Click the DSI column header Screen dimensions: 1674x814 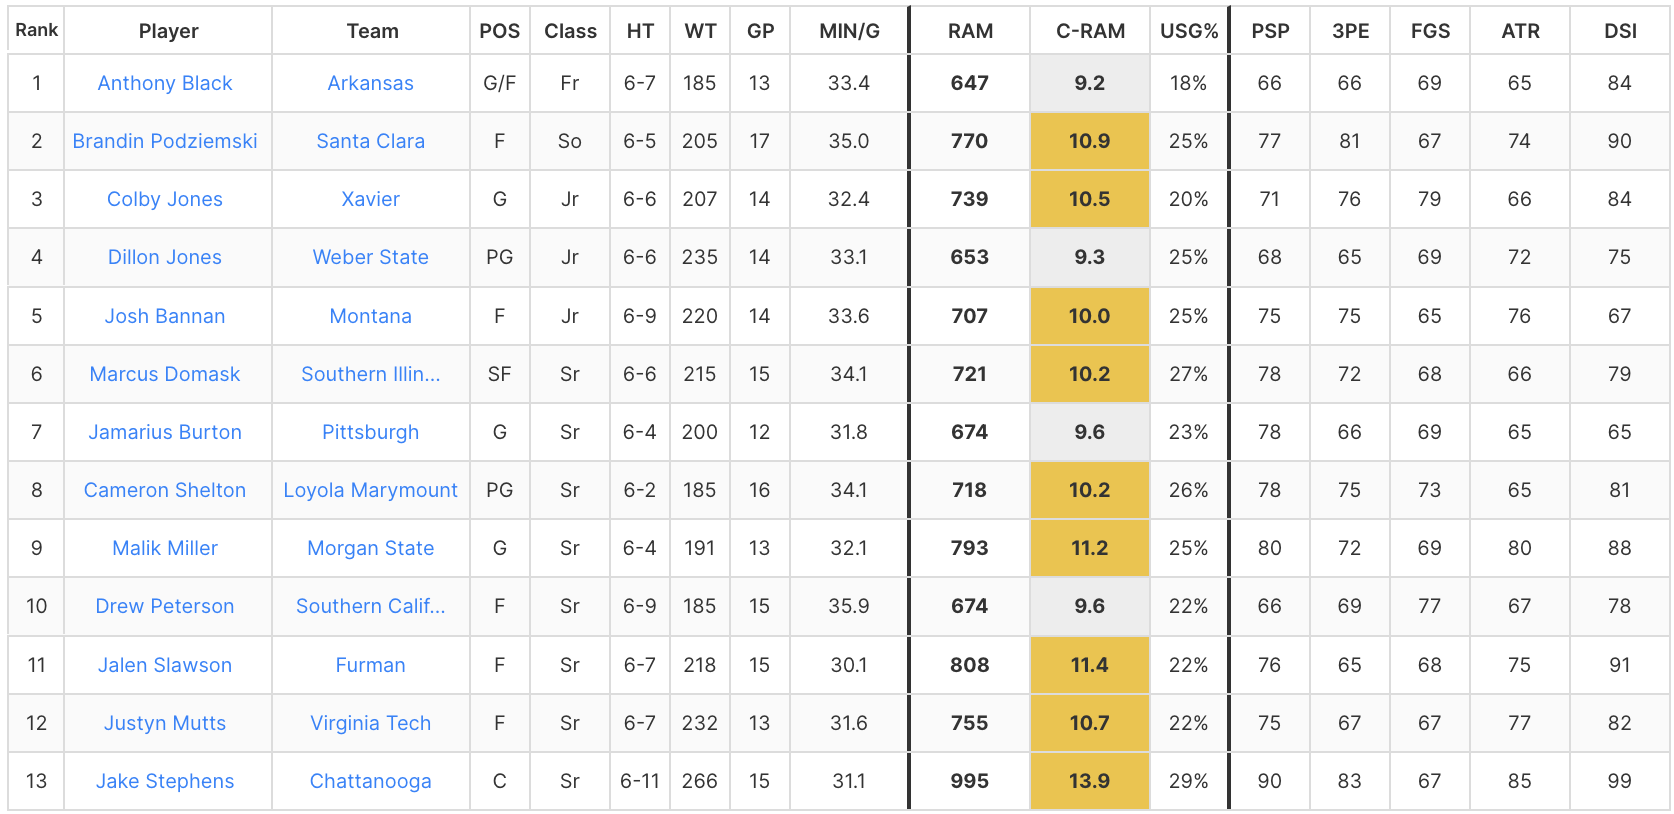pyautogui.click(x=1620, y=31)
